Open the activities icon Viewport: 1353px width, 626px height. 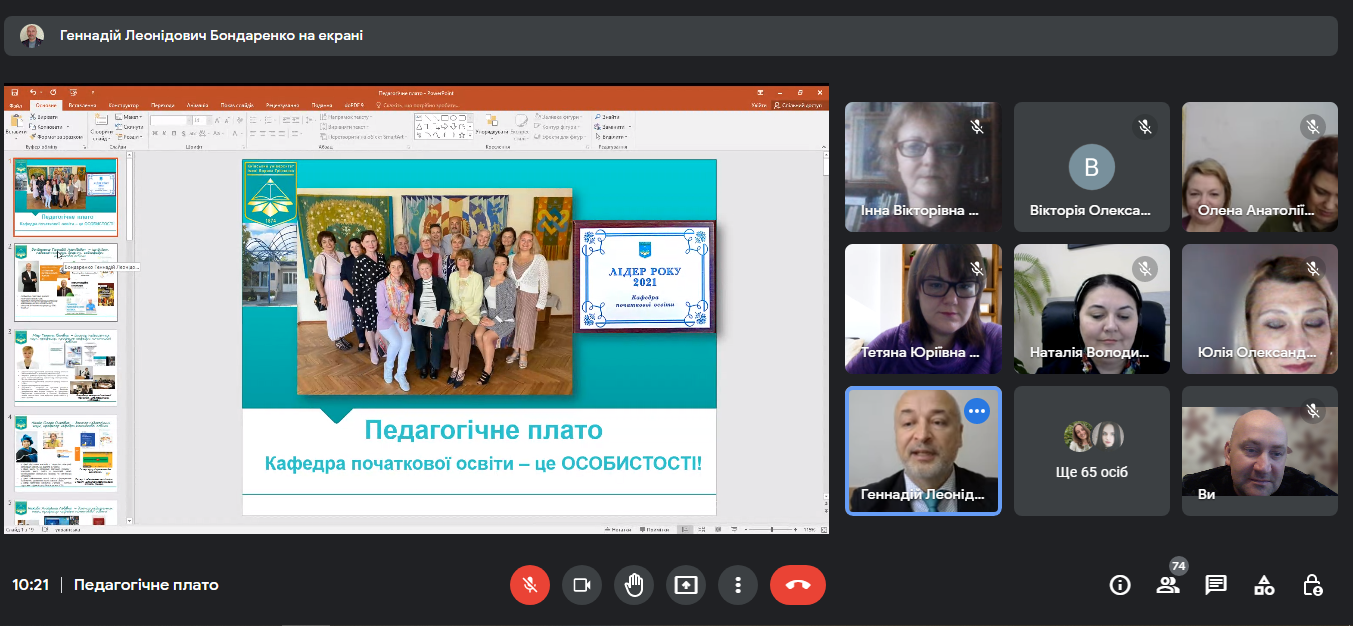pos(1264,585)
